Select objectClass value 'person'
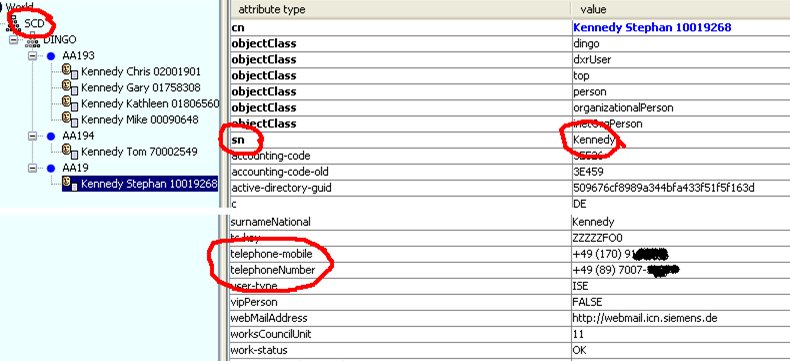Viewport: 790px width, 361px height. coord(589,92)
